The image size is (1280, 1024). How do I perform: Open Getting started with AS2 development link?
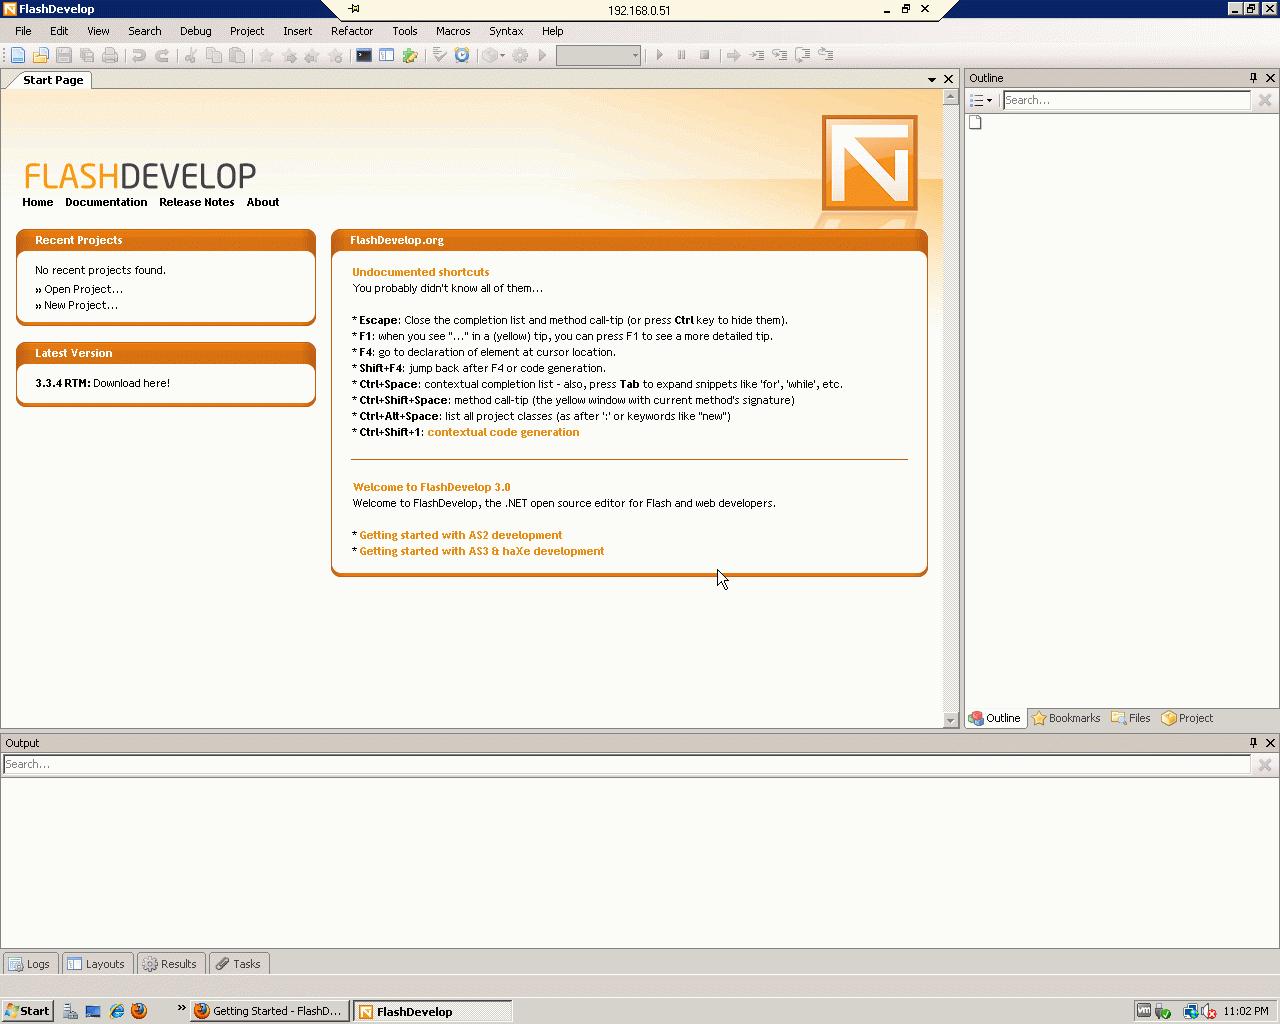tap(461, 535)
